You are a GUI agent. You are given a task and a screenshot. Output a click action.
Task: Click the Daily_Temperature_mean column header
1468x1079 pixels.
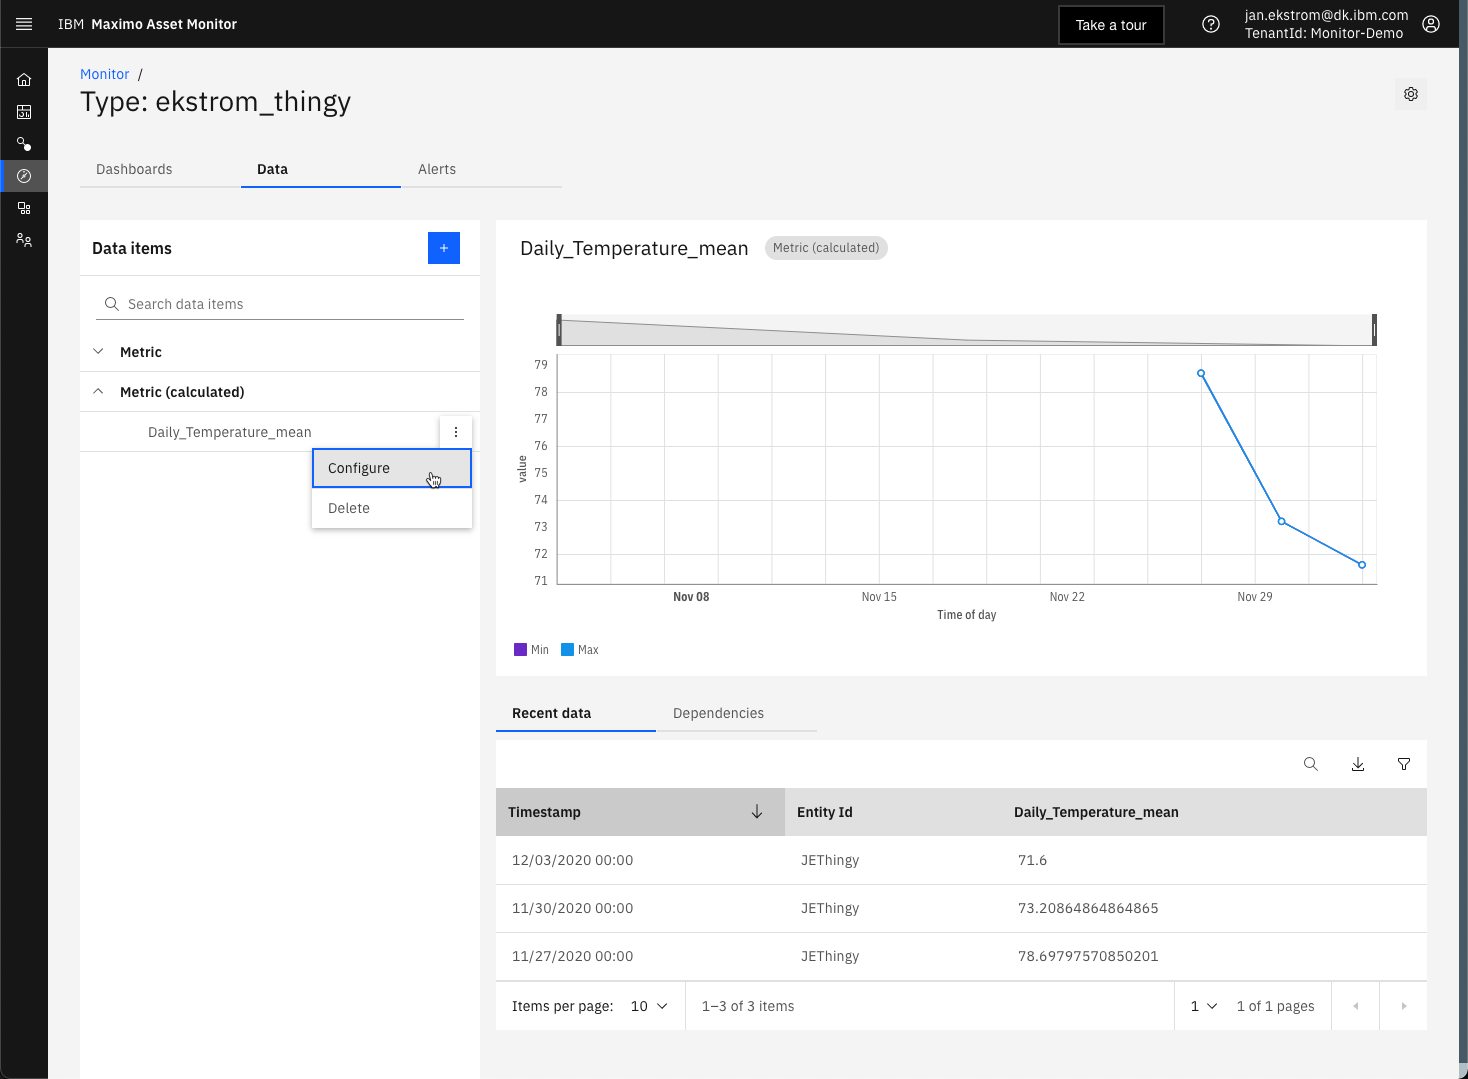click(1096, 812)
